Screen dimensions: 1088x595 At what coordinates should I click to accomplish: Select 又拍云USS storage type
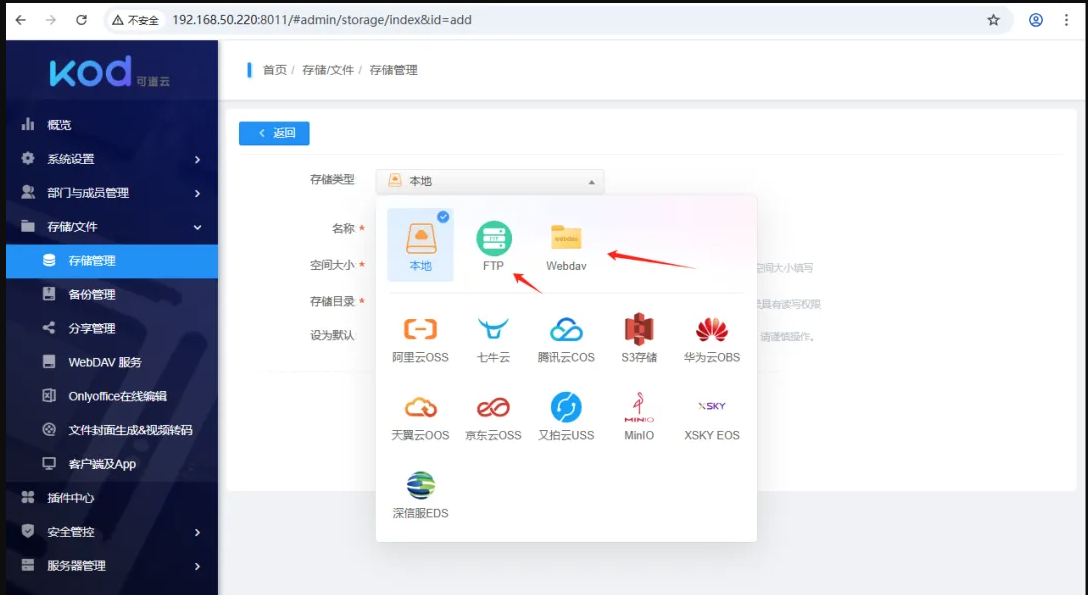coord(566,417)
